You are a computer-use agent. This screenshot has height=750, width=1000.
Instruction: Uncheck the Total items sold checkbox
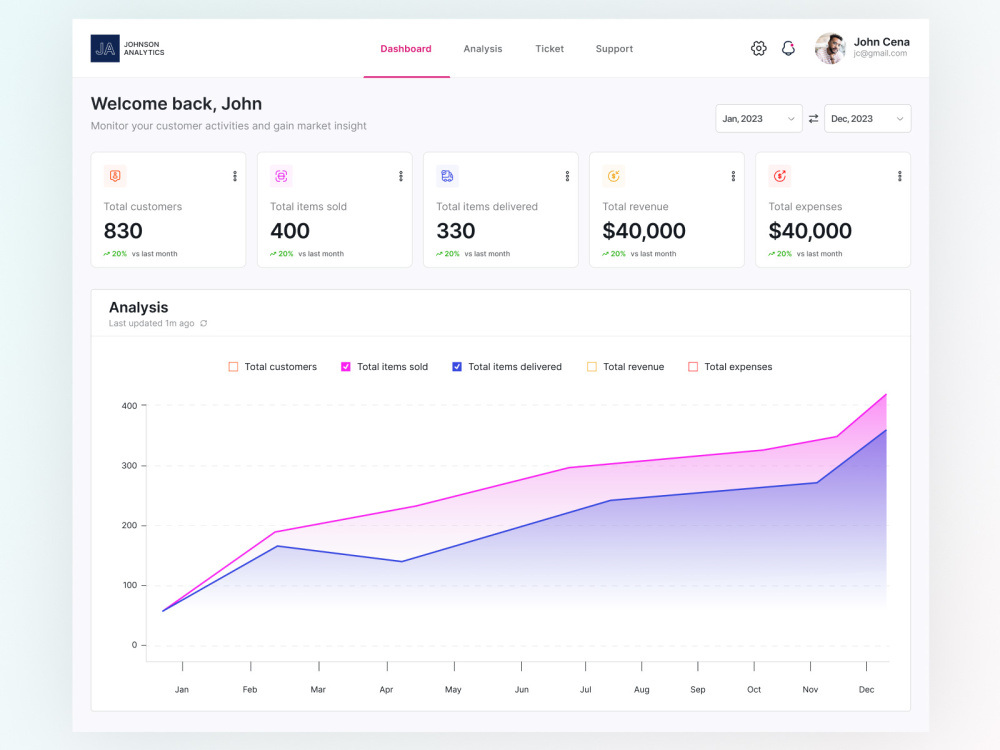click(346, 367)
